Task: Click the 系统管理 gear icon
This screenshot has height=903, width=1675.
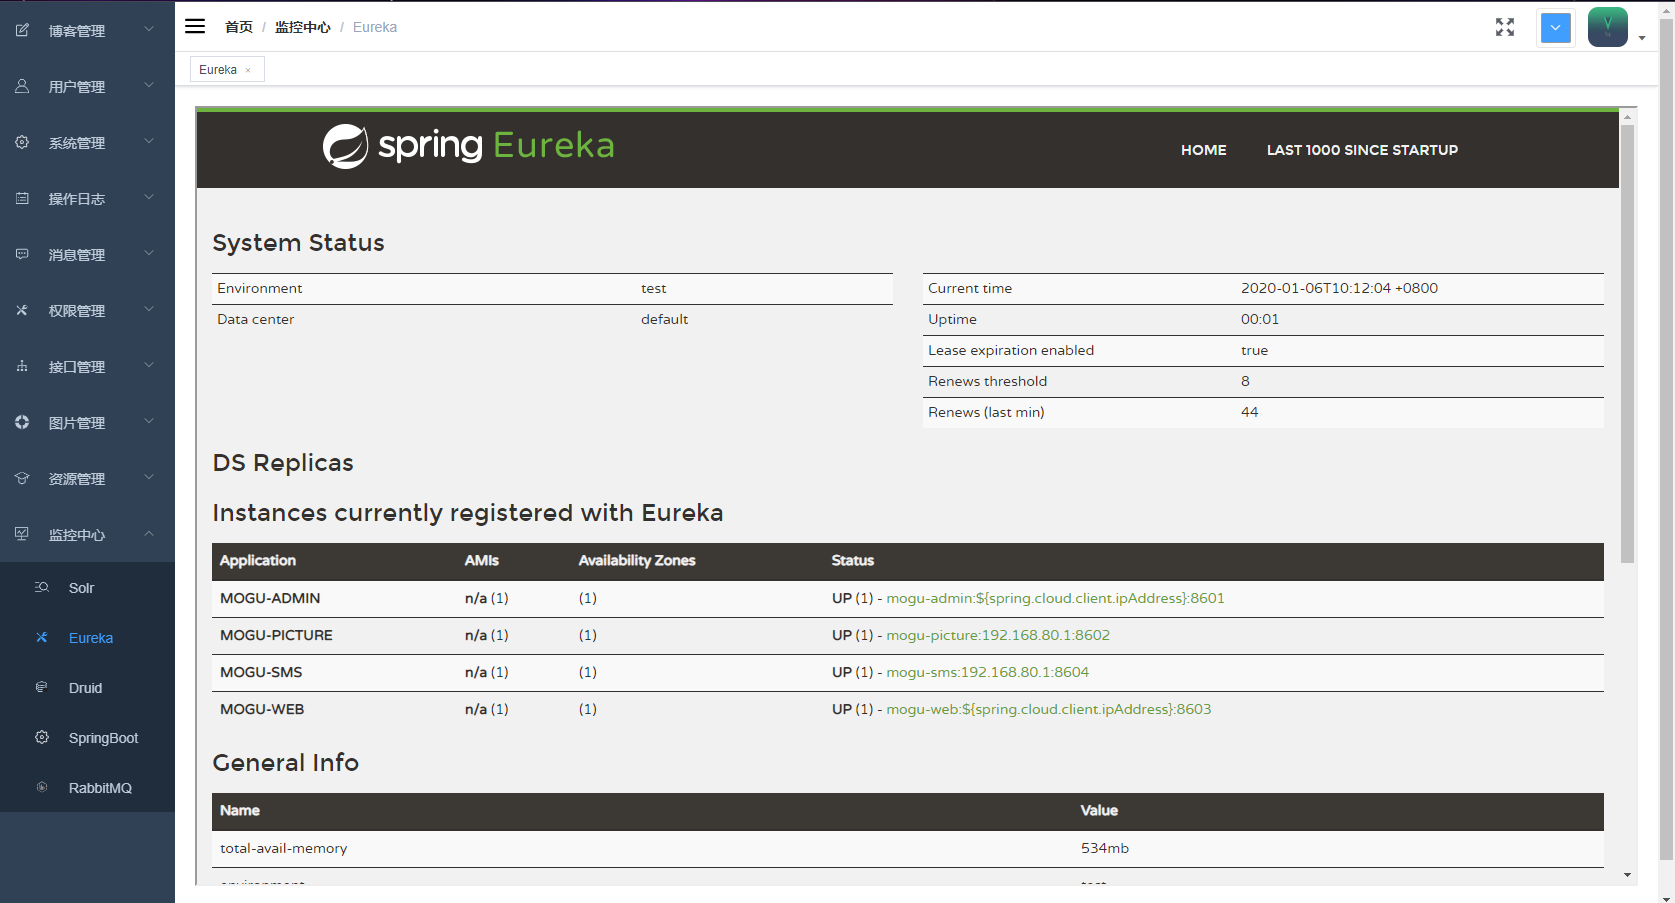Action: click(22, 143)
